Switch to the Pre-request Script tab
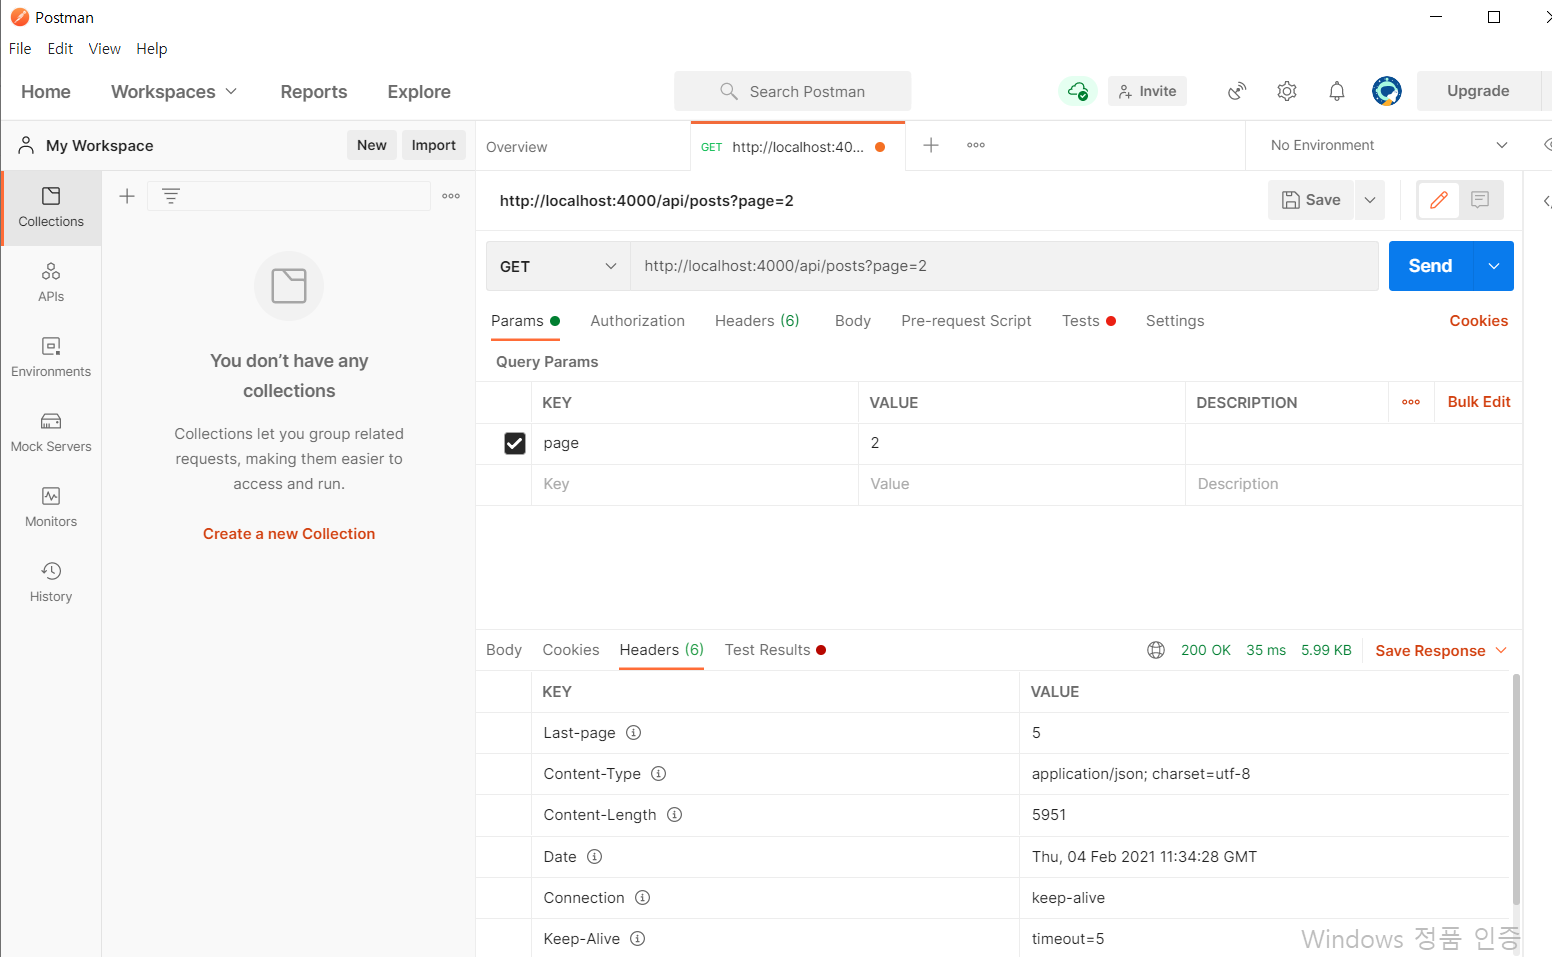Screen dimensions: 1552x957 (x=966, y=321)
